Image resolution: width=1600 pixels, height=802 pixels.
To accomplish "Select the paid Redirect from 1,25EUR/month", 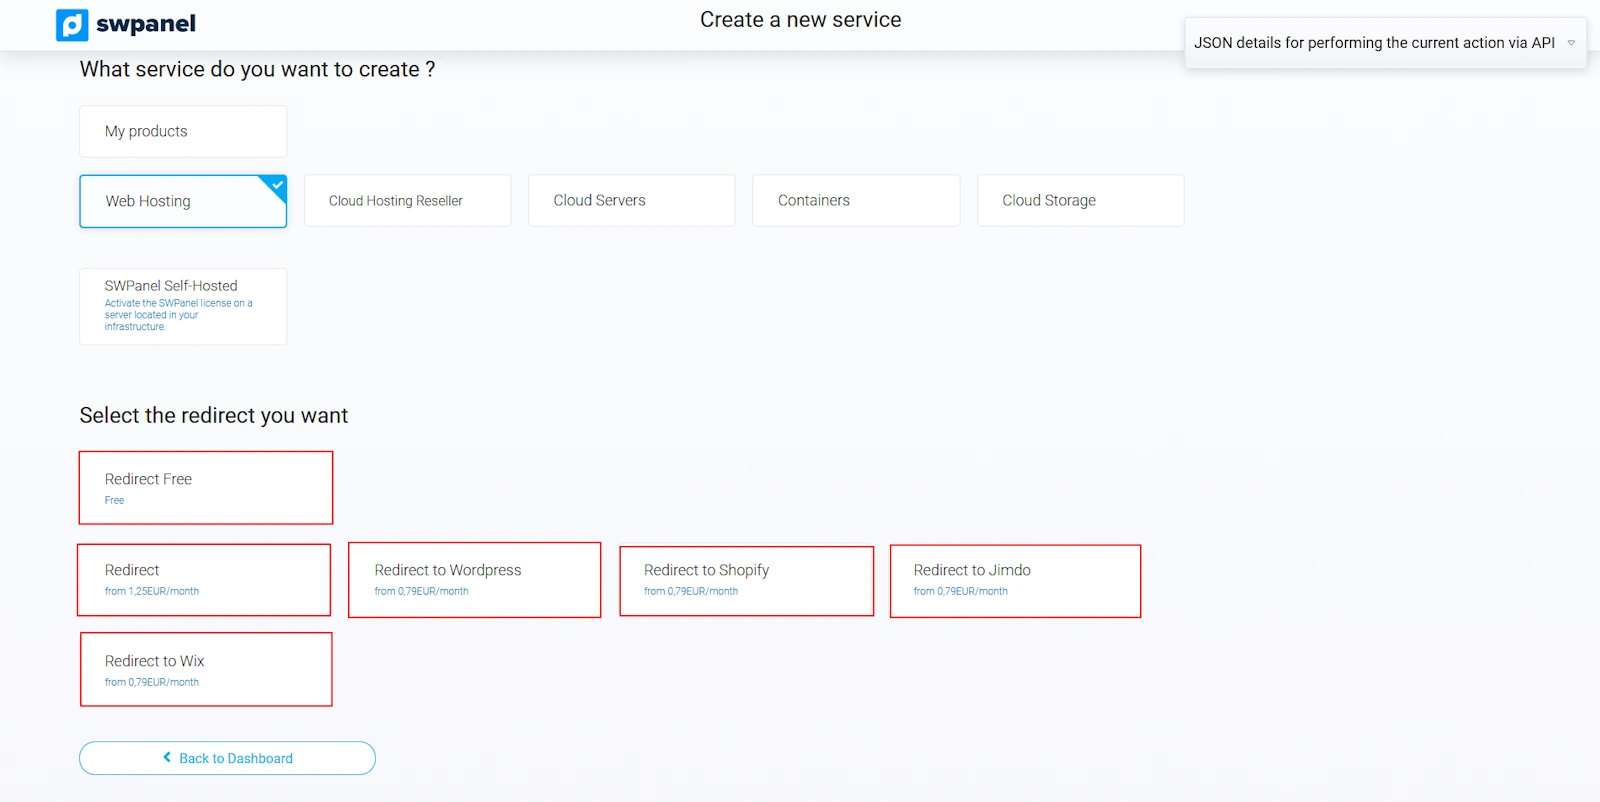I will click(204, 580).
